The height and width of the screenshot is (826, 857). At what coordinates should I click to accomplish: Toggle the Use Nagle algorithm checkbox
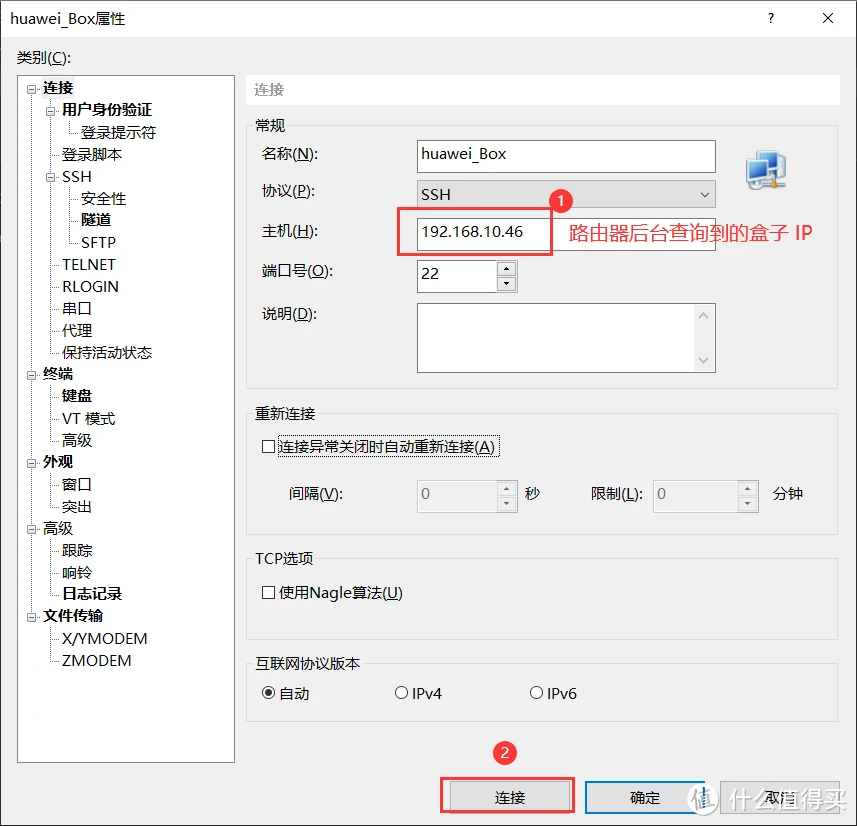[268, 593]
